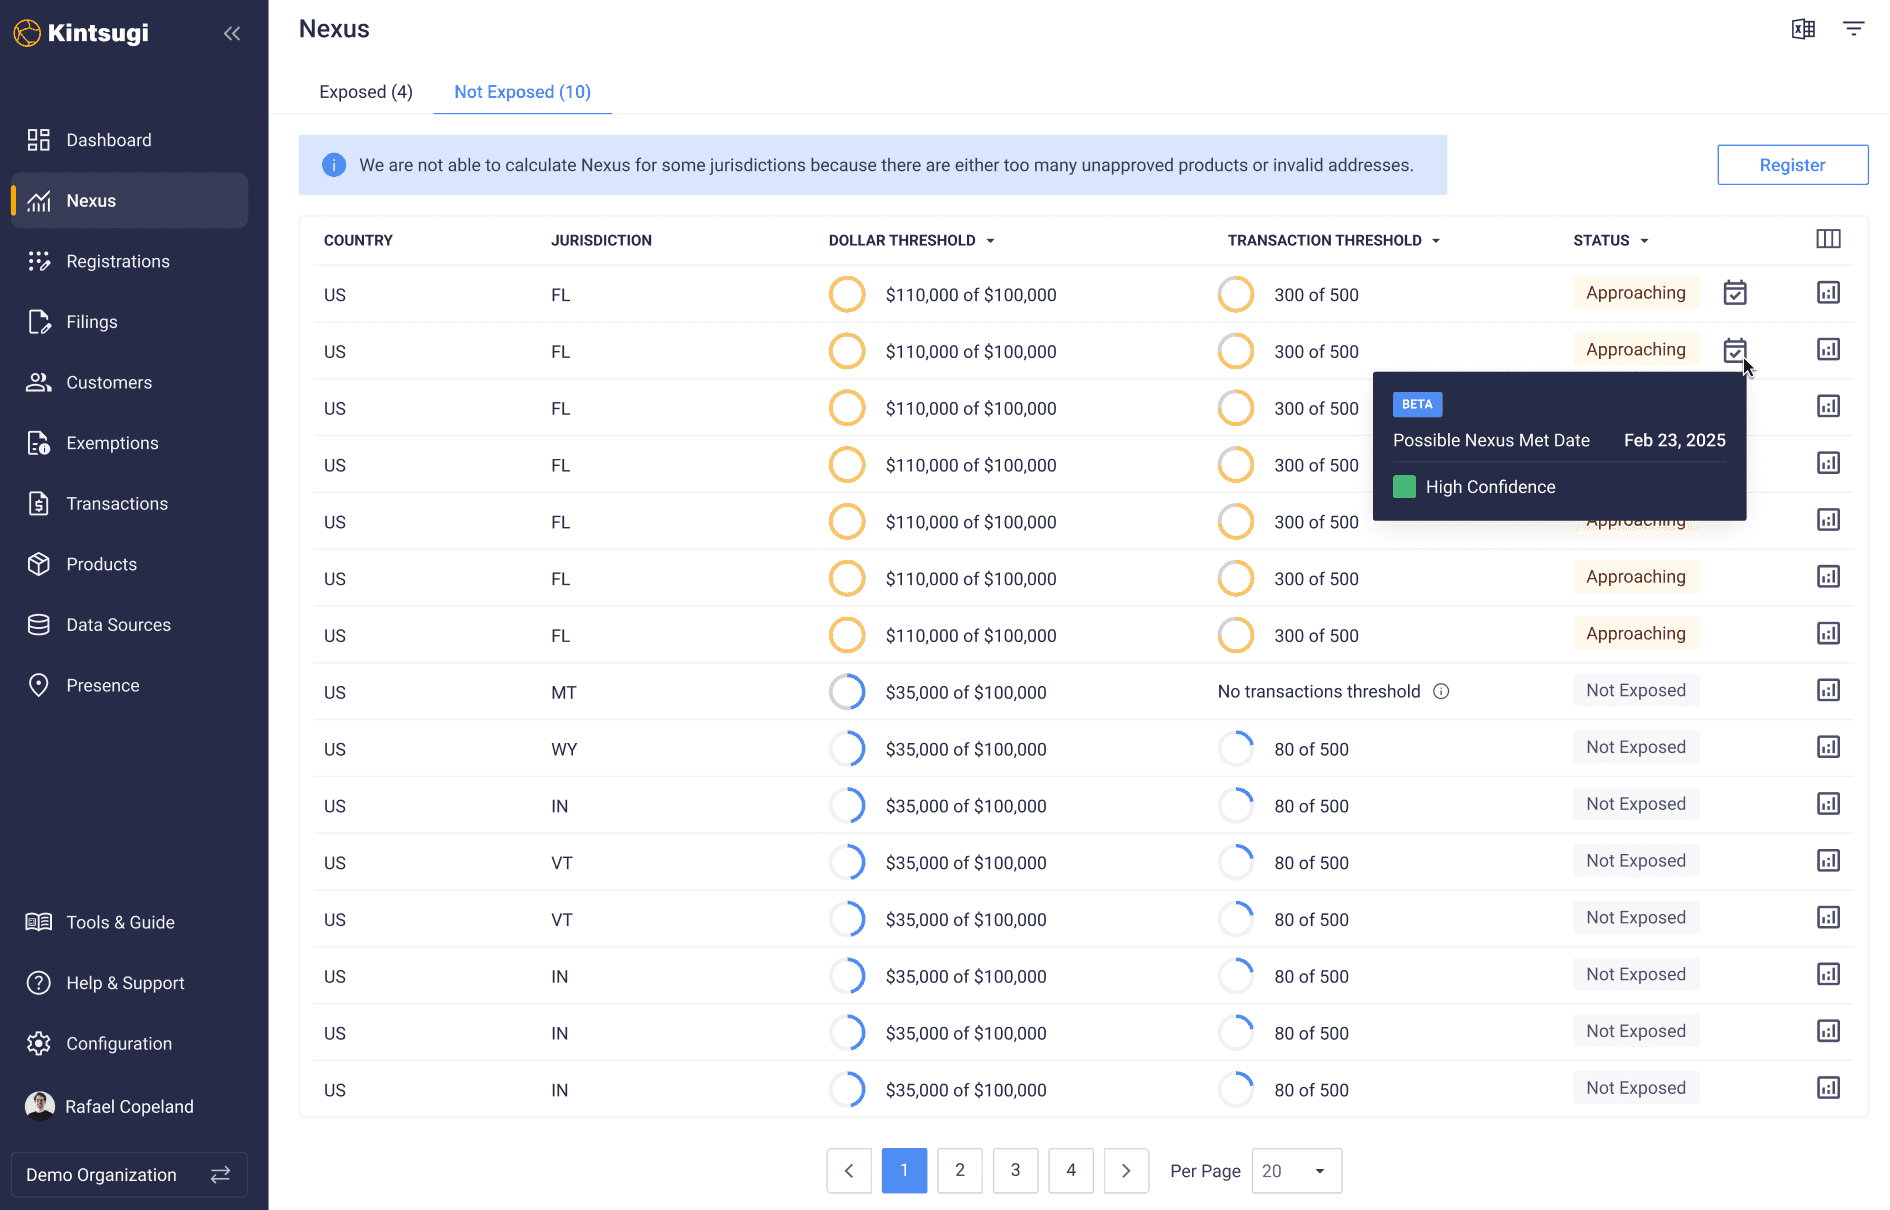Image resolution: width=1890 pixels, height=1210 pixels.
Task: Click the info icon beside No transactions threshold
Action: (x=1441, y=691)
